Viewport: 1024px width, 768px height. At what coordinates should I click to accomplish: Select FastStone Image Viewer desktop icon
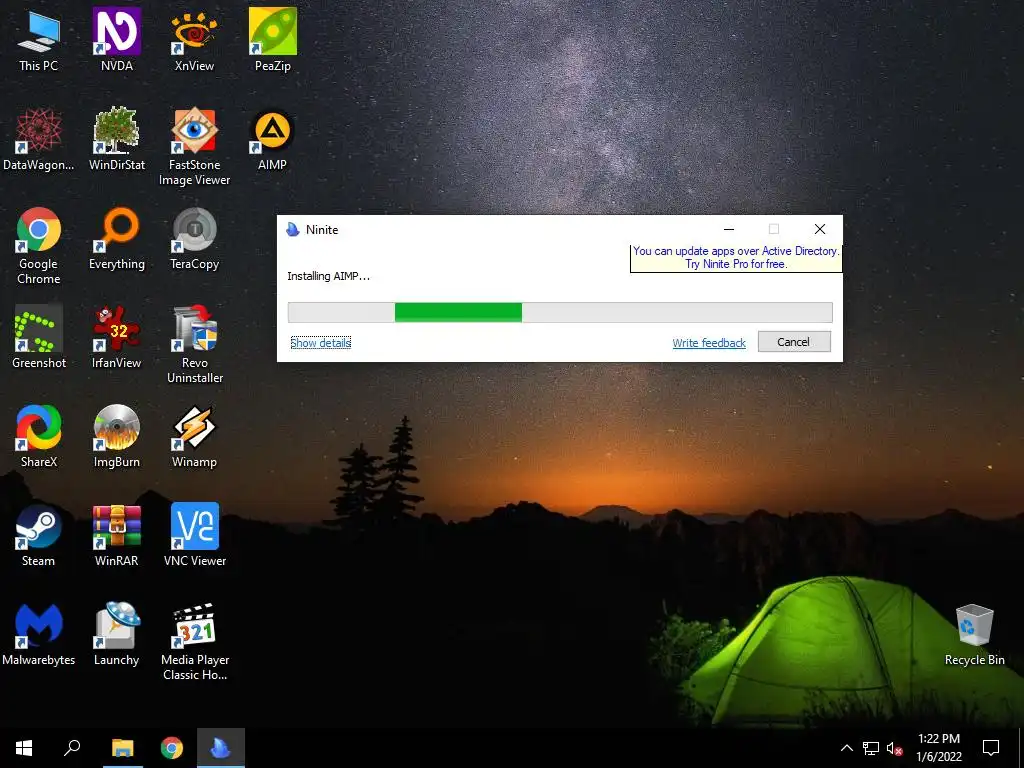tap(194, 147)
